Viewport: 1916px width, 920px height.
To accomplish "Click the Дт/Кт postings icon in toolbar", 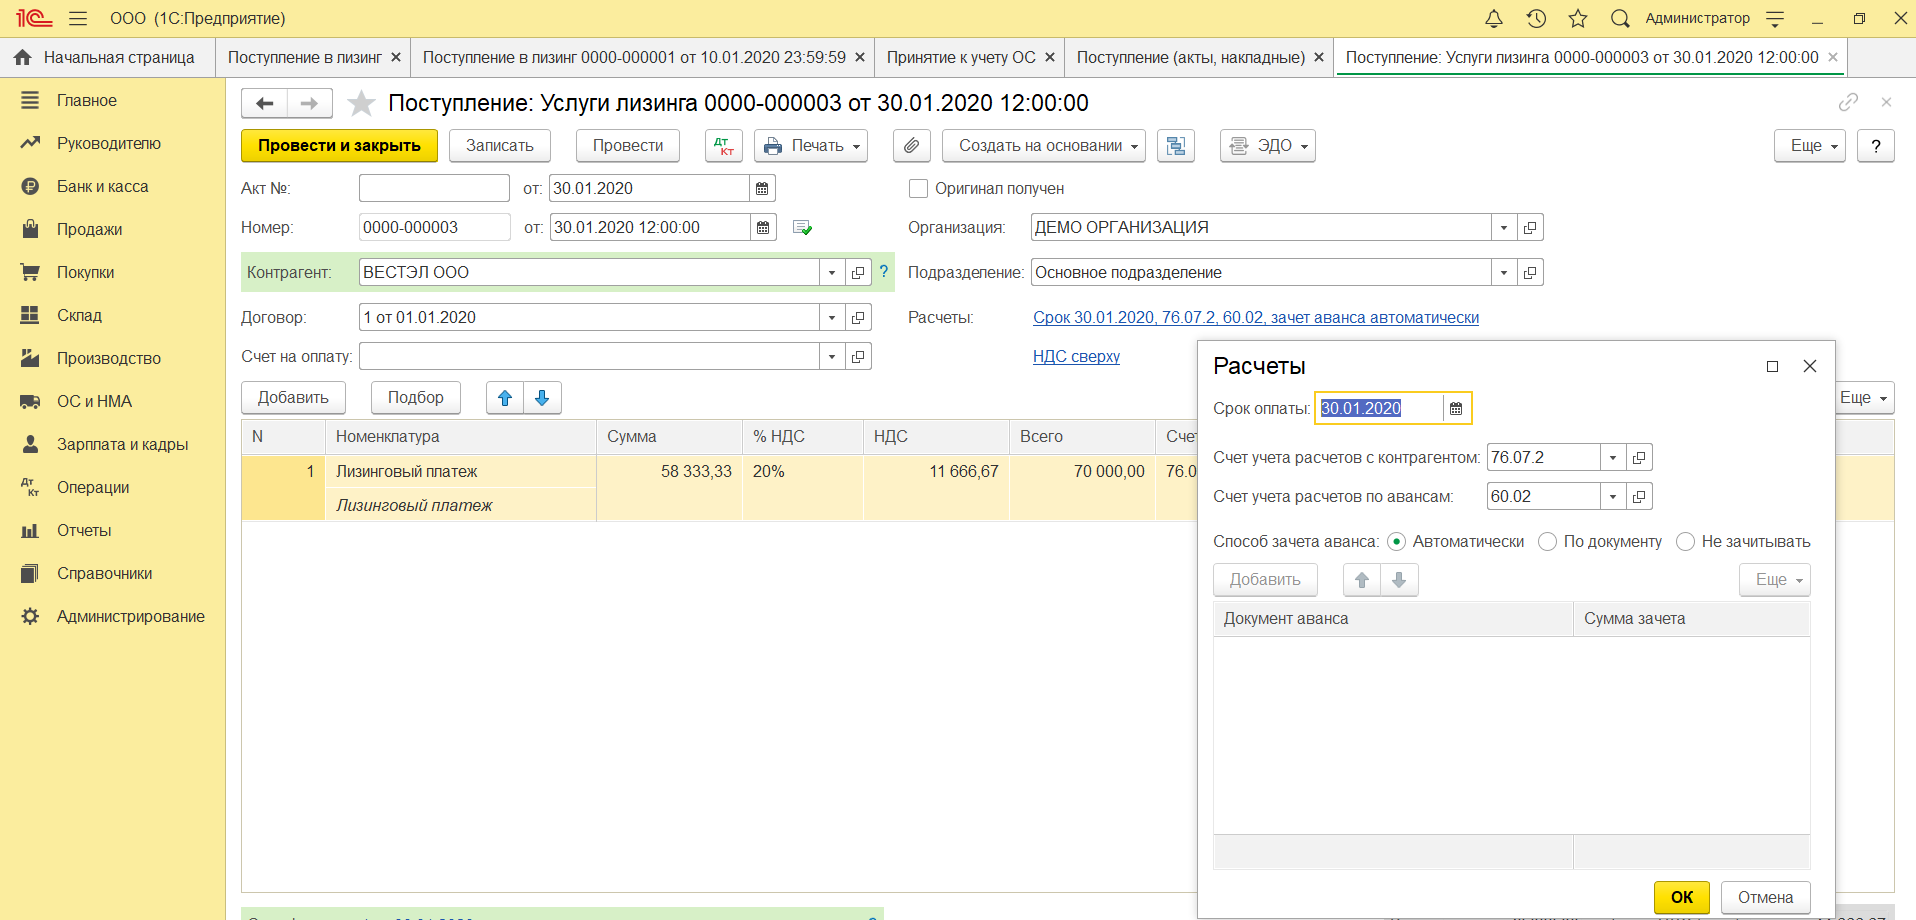I will click(723, 146).
